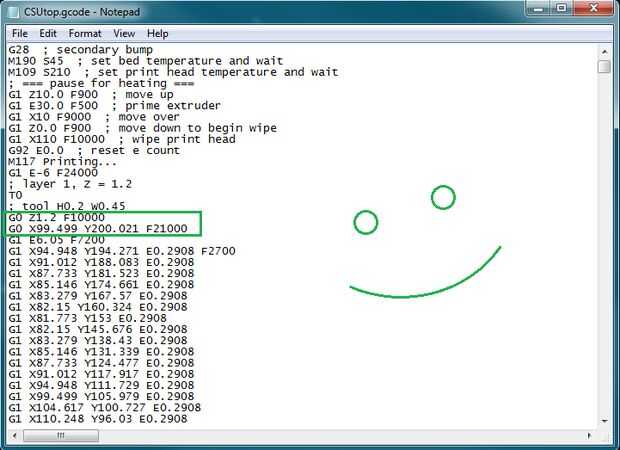This screenshot has width=620, height=450.
Task: Maximize the Notepad window
Action: (561, 8)
